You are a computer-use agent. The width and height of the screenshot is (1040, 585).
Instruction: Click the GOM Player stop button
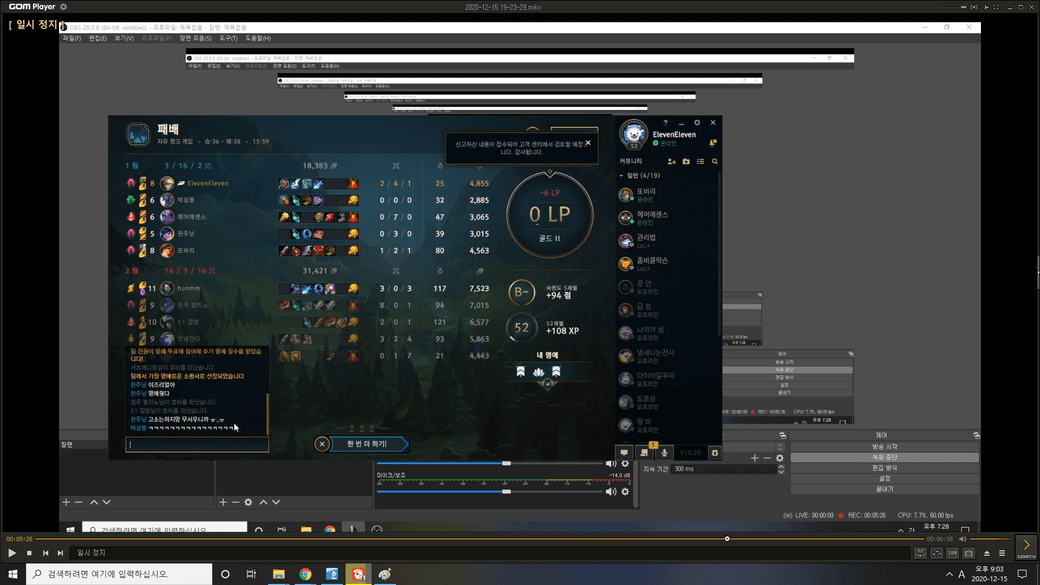click(29, 553)
